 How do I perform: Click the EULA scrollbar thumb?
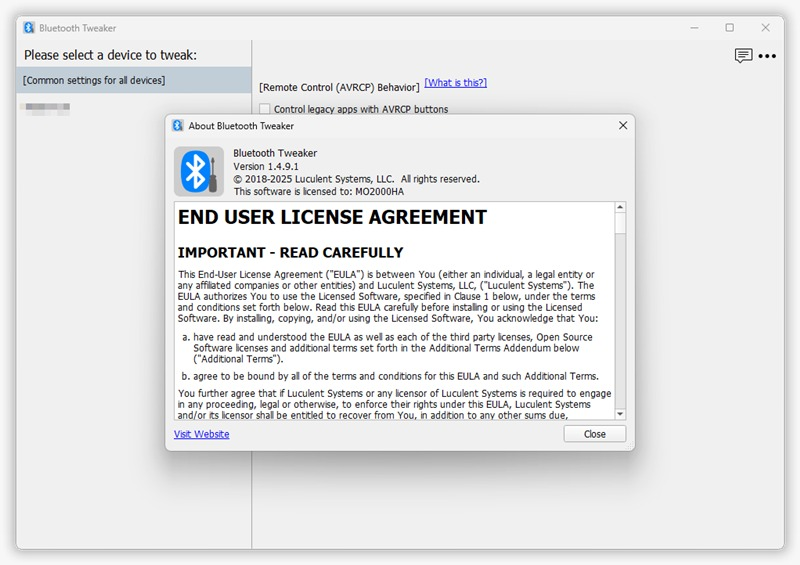point(620,224)
